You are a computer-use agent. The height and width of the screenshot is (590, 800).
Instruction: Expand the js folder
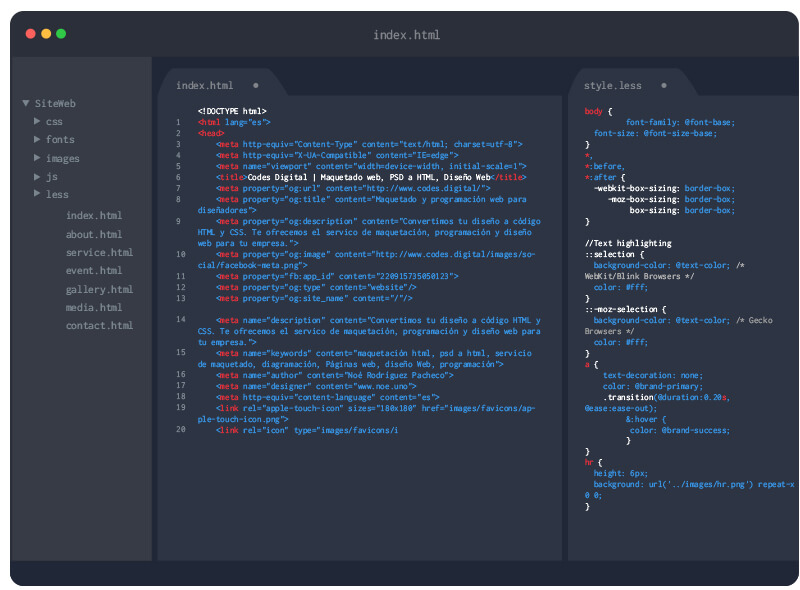point(38,176)
